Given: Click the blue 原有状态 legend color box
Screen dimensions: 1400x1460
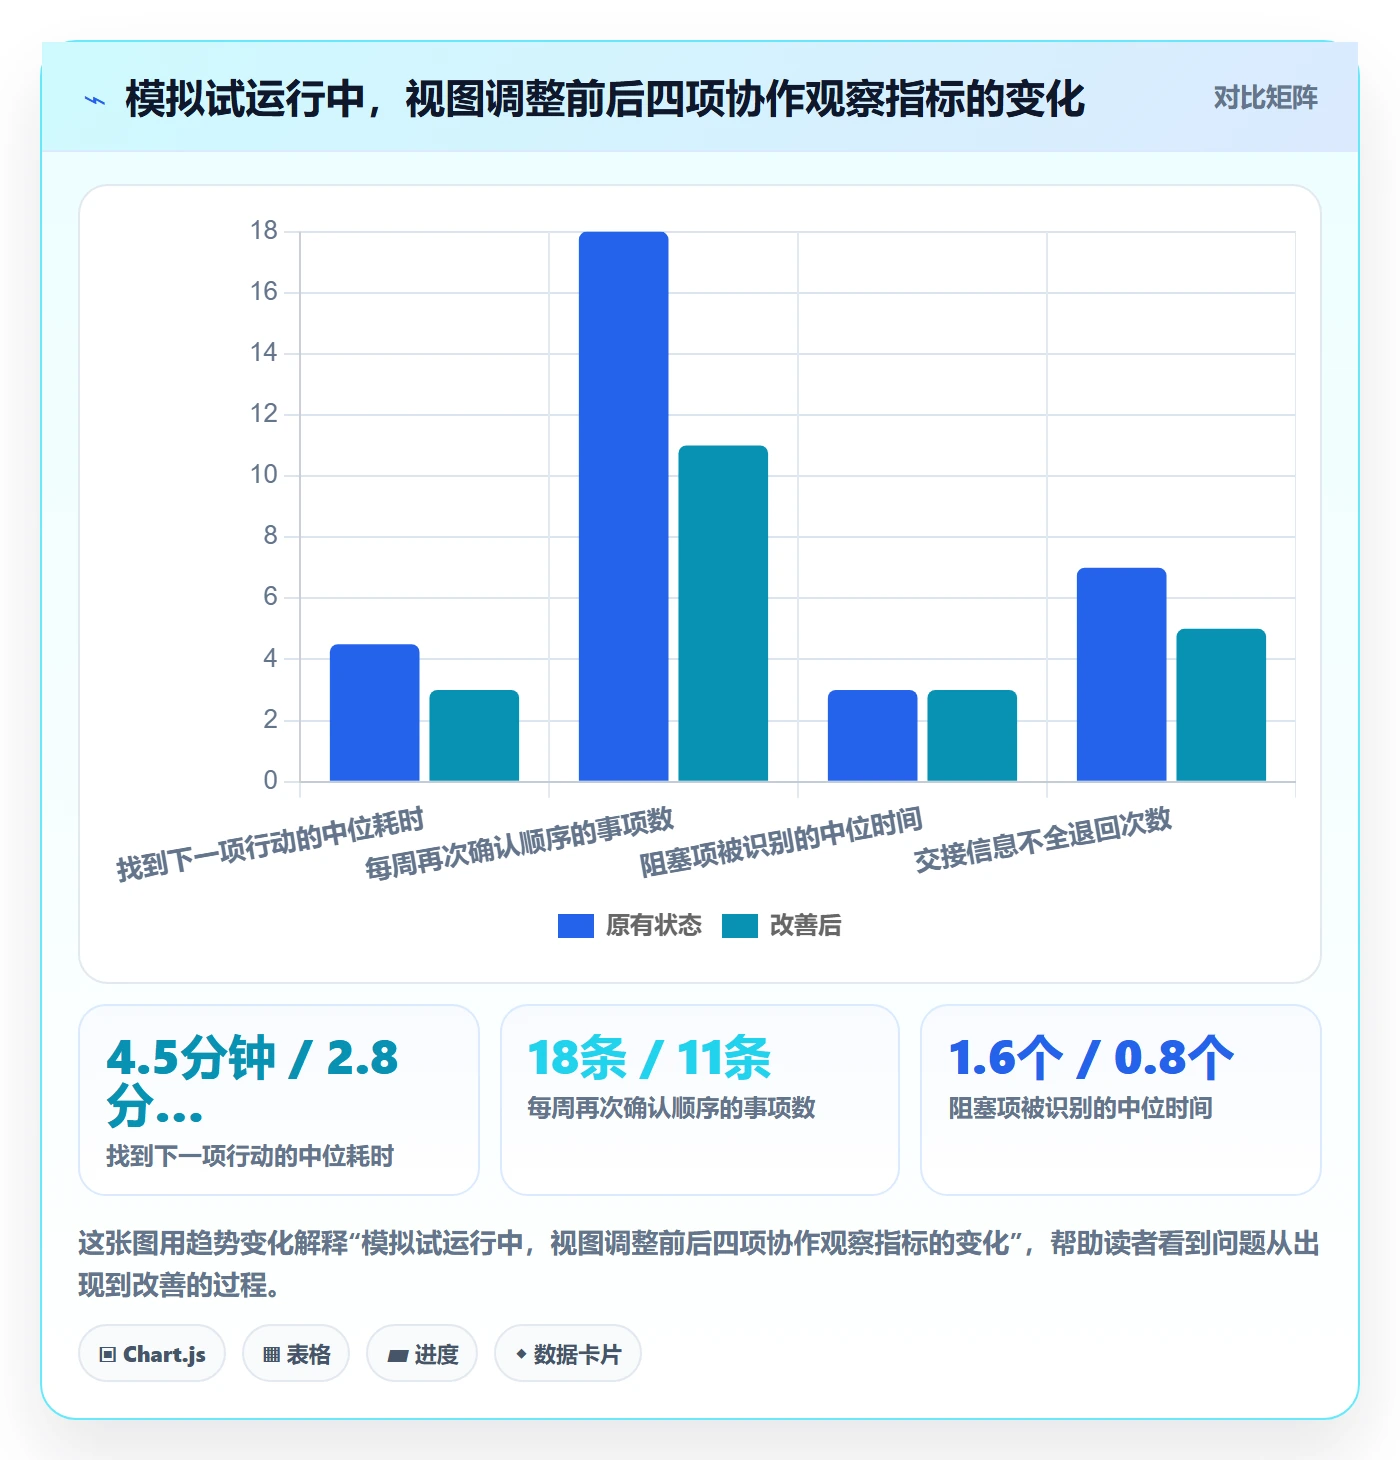Looking at the screenshot, I should click(576, 926).
